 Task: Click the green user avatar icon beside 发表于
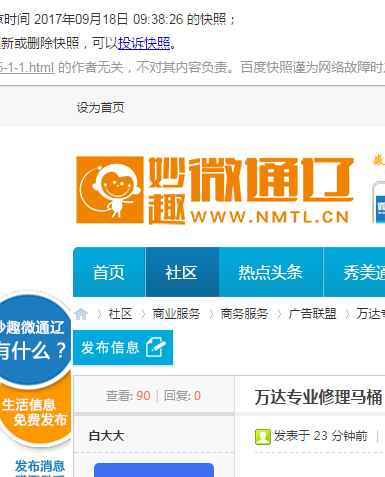(263, 437)
